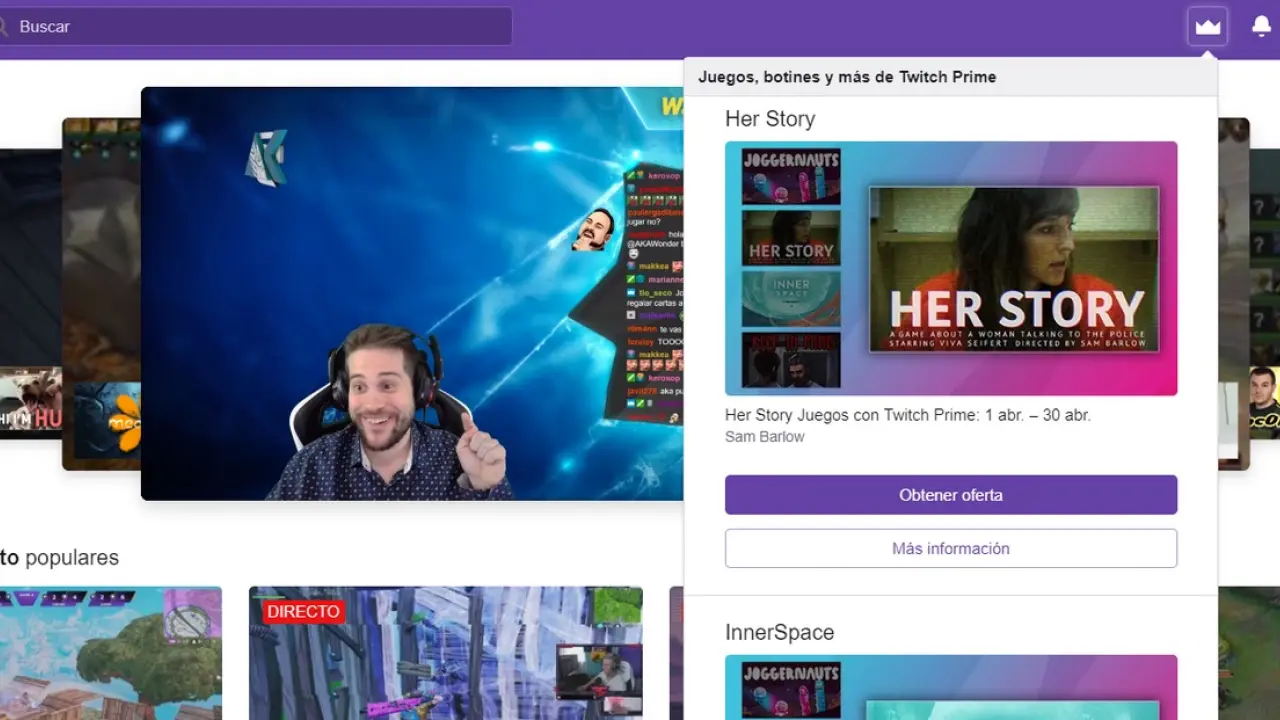This screenshot has width=1280, height=720.
Task: Click in the Buscar search field
Action: (260, 27)
